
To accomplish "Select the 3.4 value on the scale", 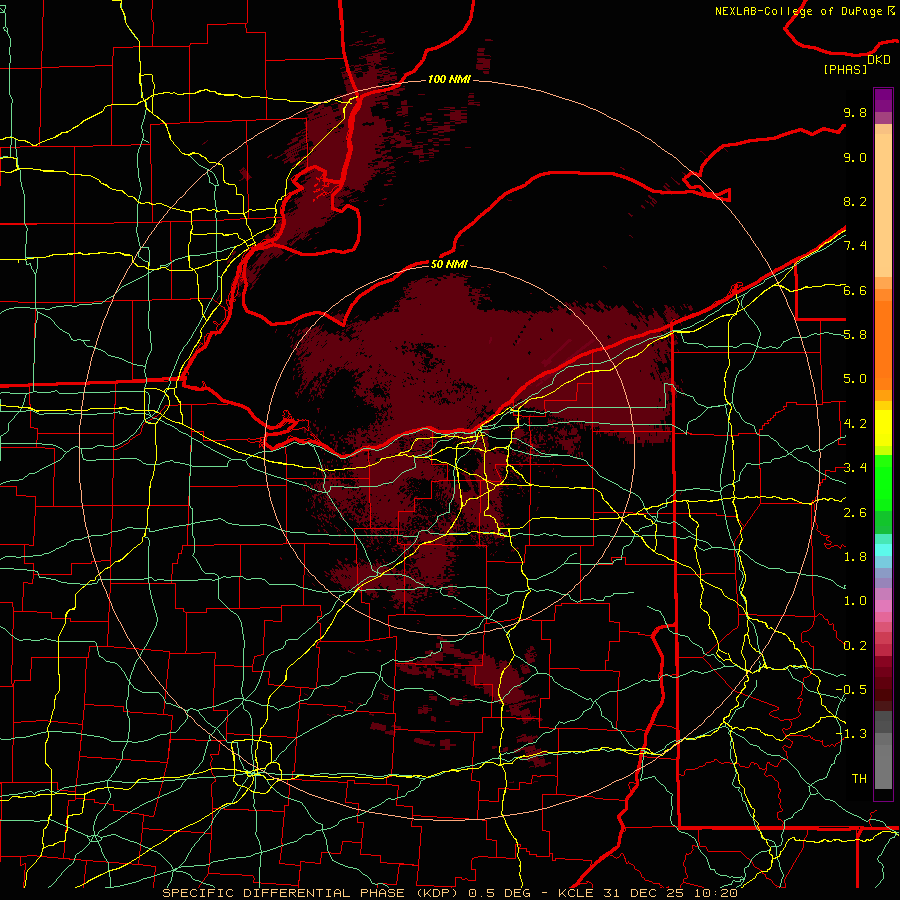I will click(855, 468).
